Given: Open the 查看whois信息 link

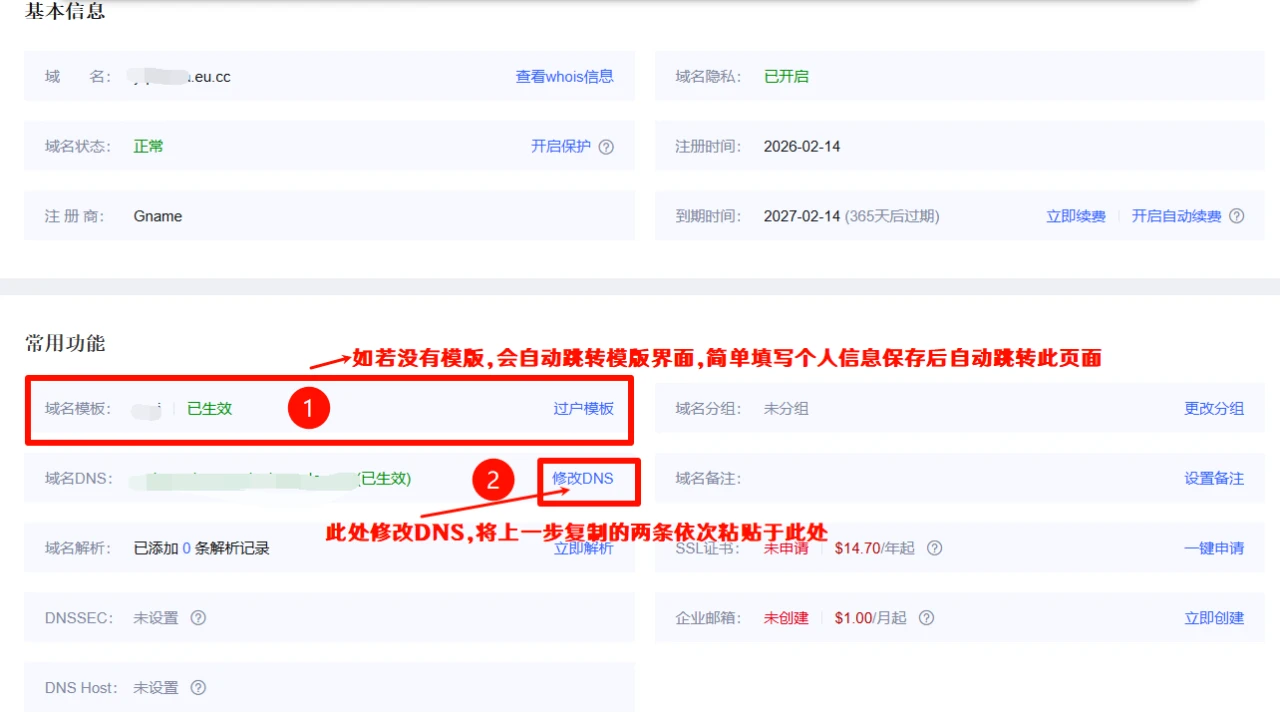Looking at the screenshot, I should click(x=564, y=76).
